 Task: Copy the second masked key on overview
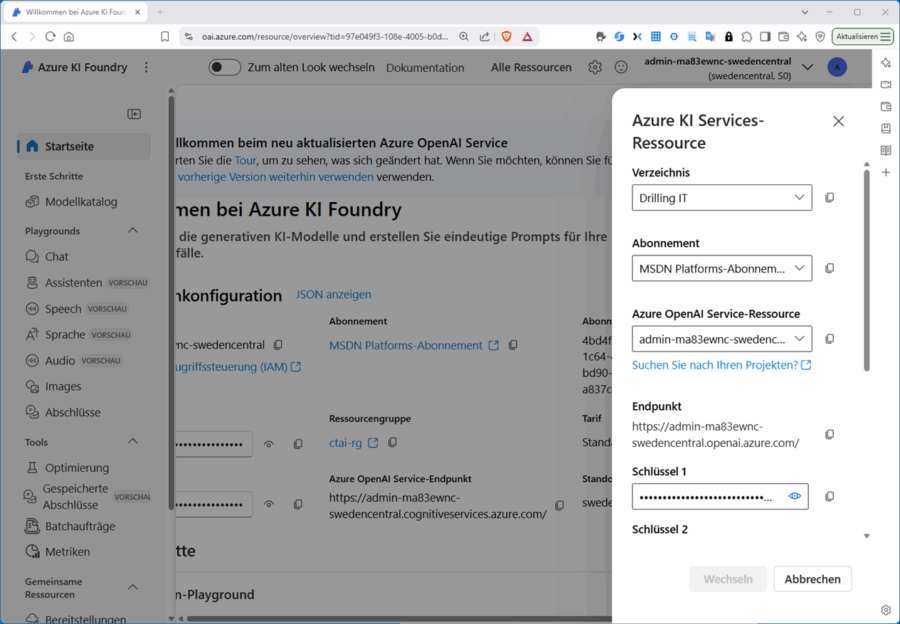(298, 504)
